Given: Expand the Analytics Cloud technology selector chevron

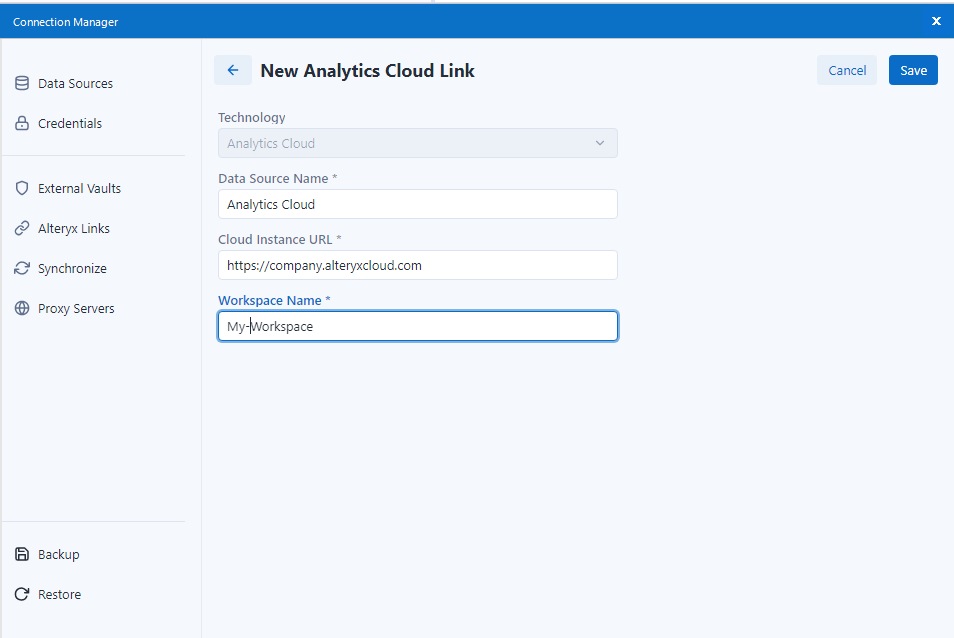Looking at the screenshot, I should 600,143.
